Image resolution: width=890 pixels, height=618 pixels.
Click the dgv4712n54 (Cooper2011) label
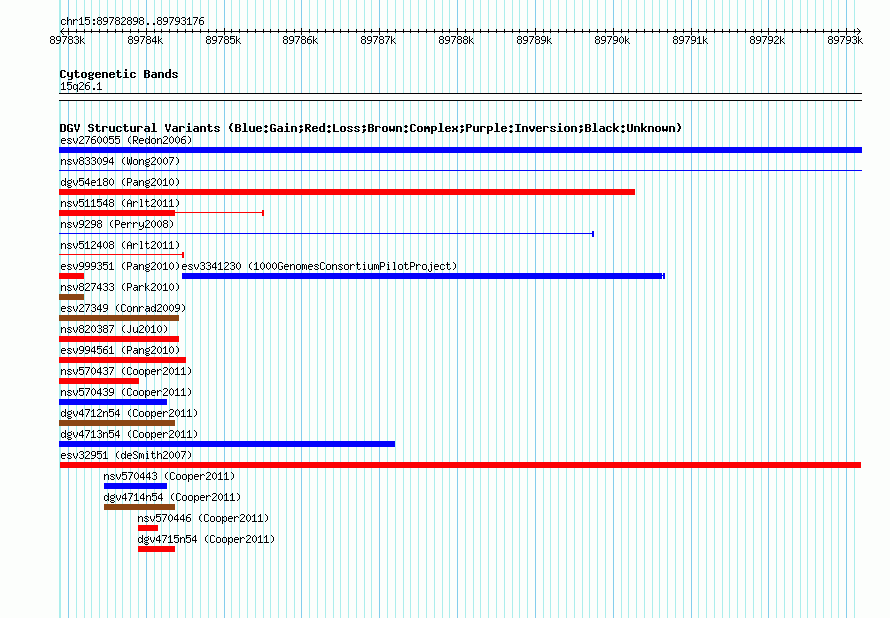point(129,413)
